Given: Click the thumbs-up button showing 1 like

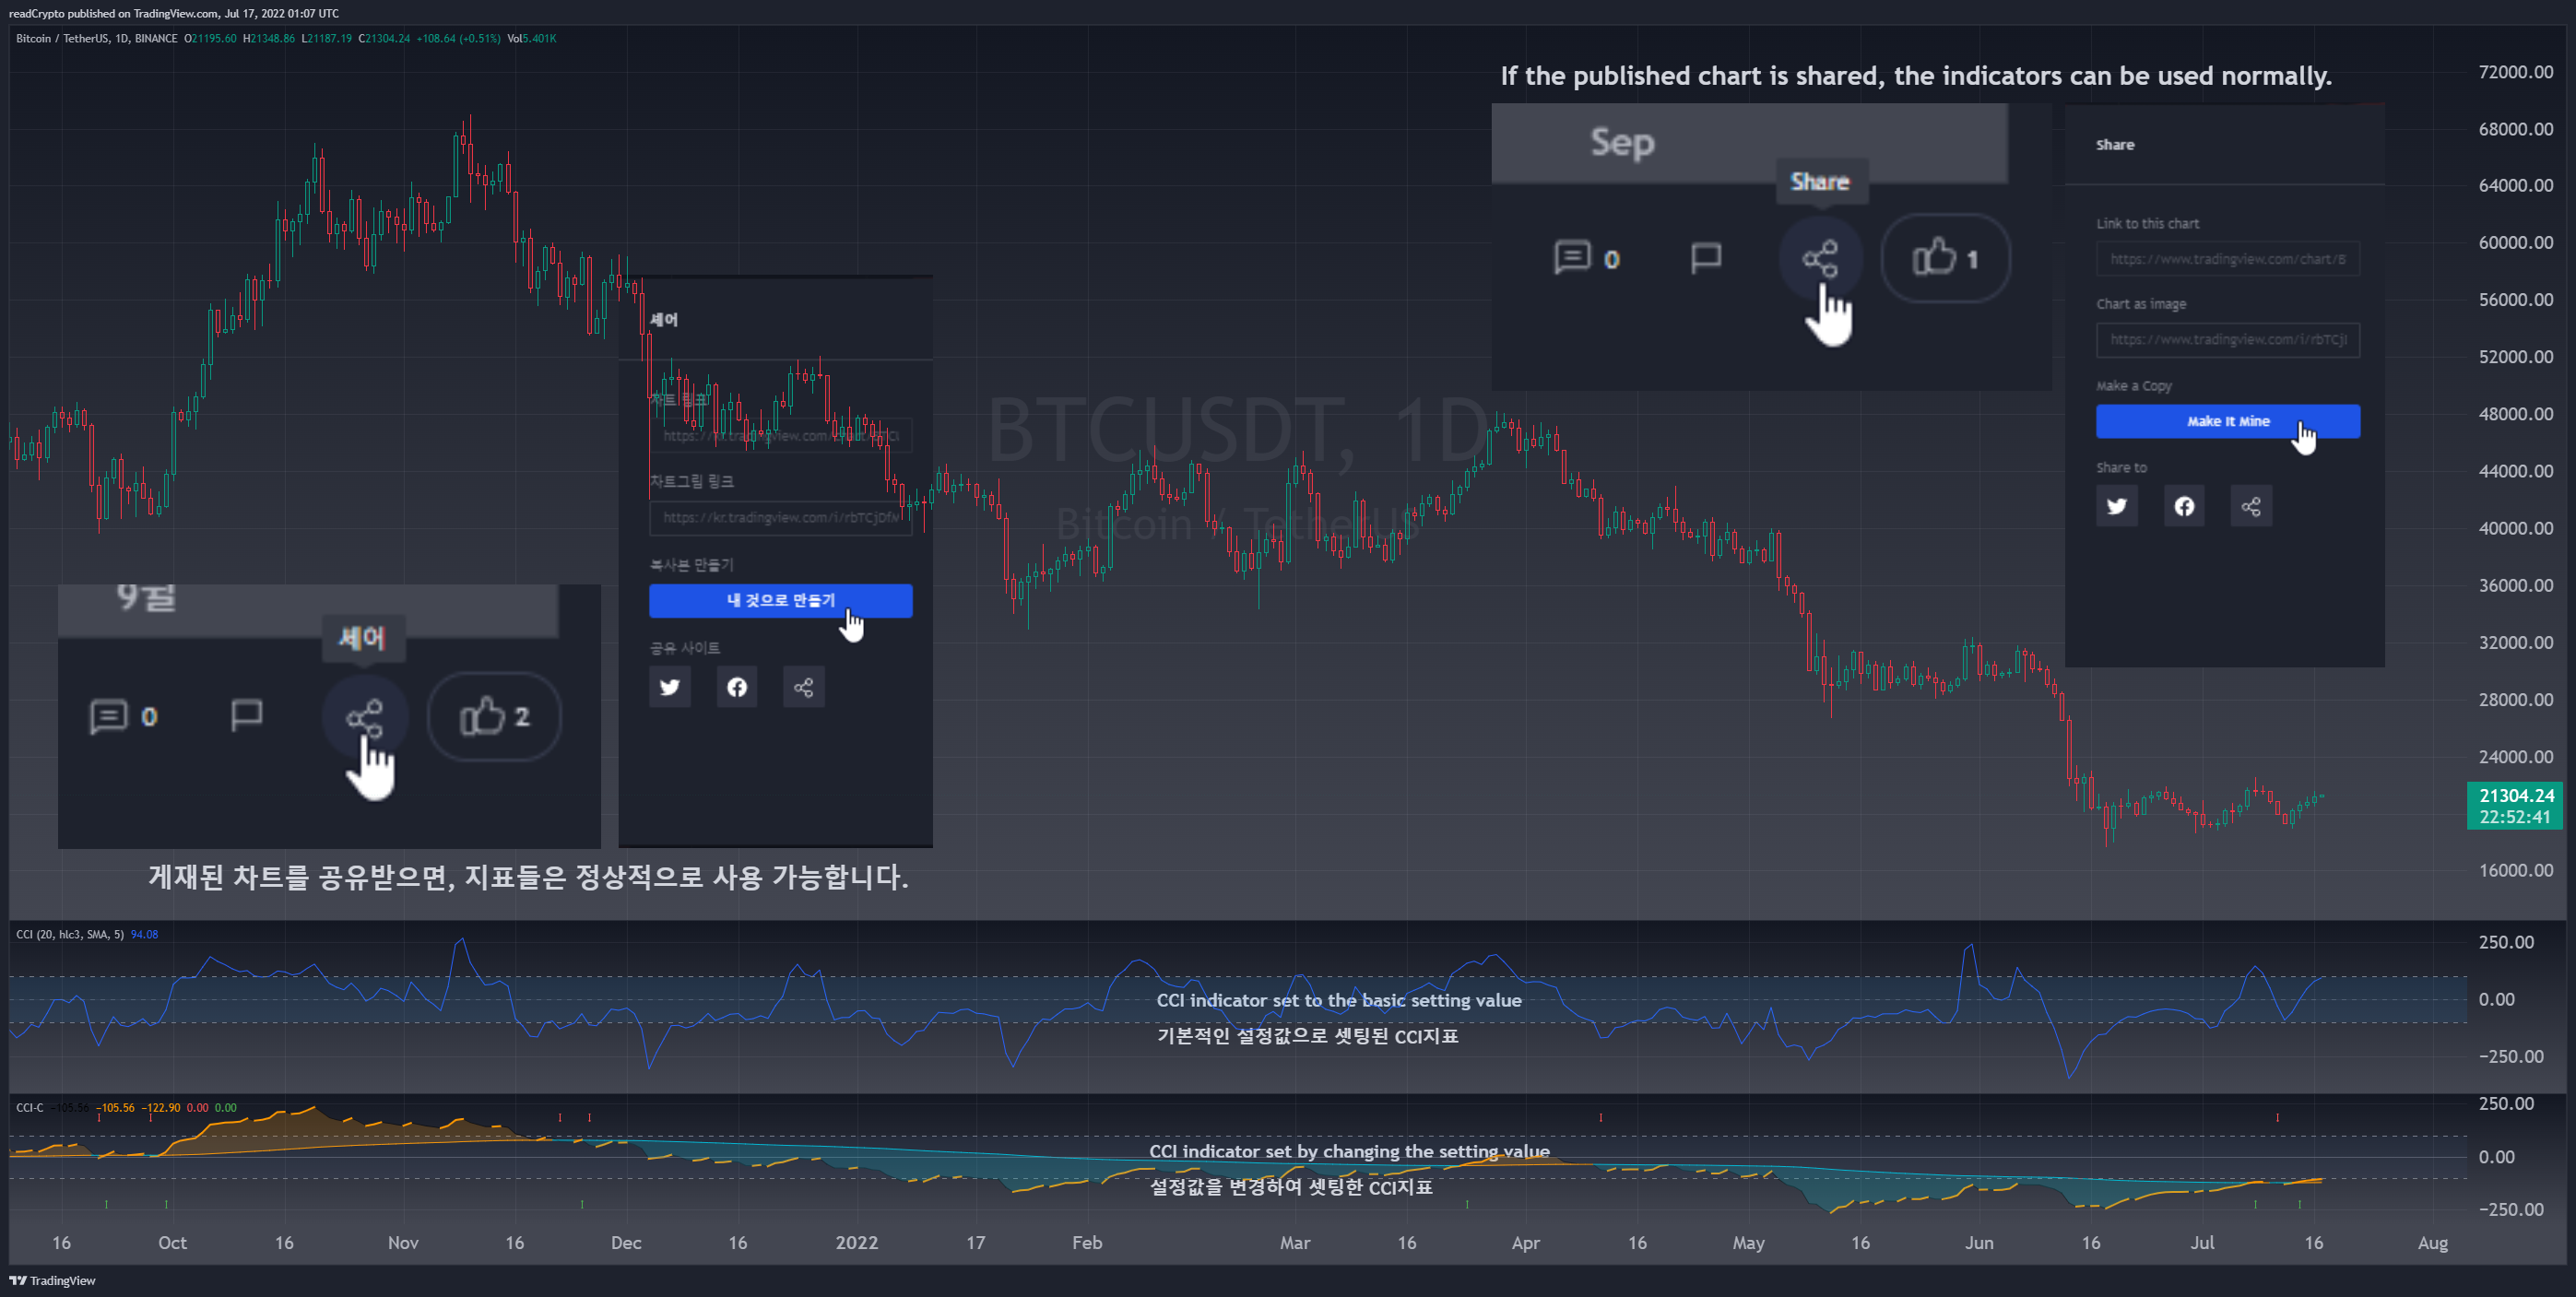Looking at the screenshot, I should pyautogui.click(x=1946, y=259).
